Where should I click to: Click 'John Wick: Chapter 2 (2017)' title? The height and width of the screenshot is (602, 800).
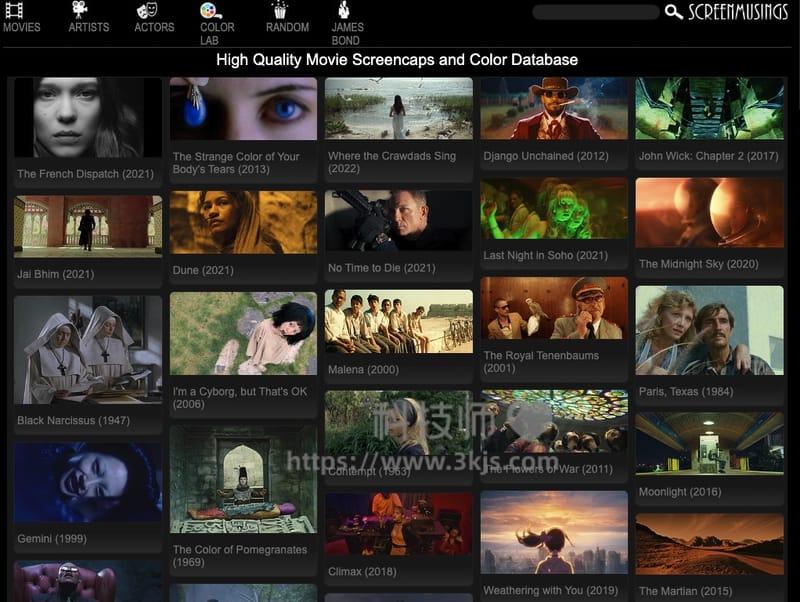point(709,156)
